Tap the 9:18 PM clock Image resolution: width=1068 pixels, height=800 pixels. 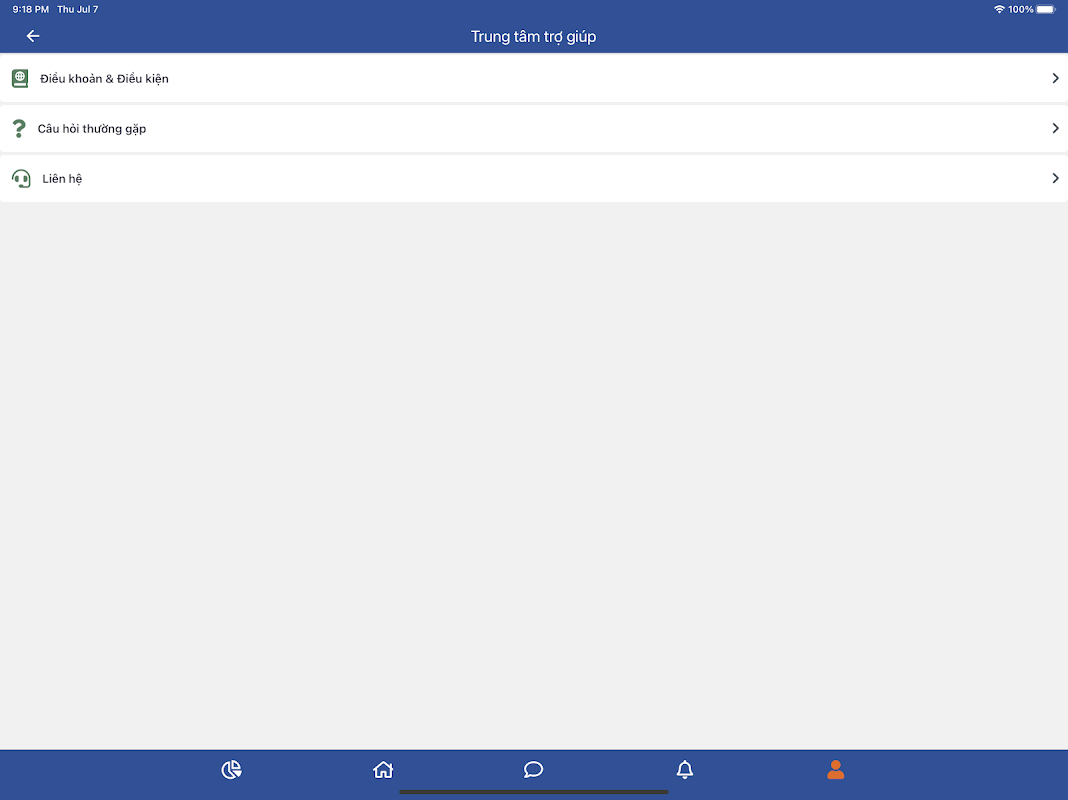(31, 10)
